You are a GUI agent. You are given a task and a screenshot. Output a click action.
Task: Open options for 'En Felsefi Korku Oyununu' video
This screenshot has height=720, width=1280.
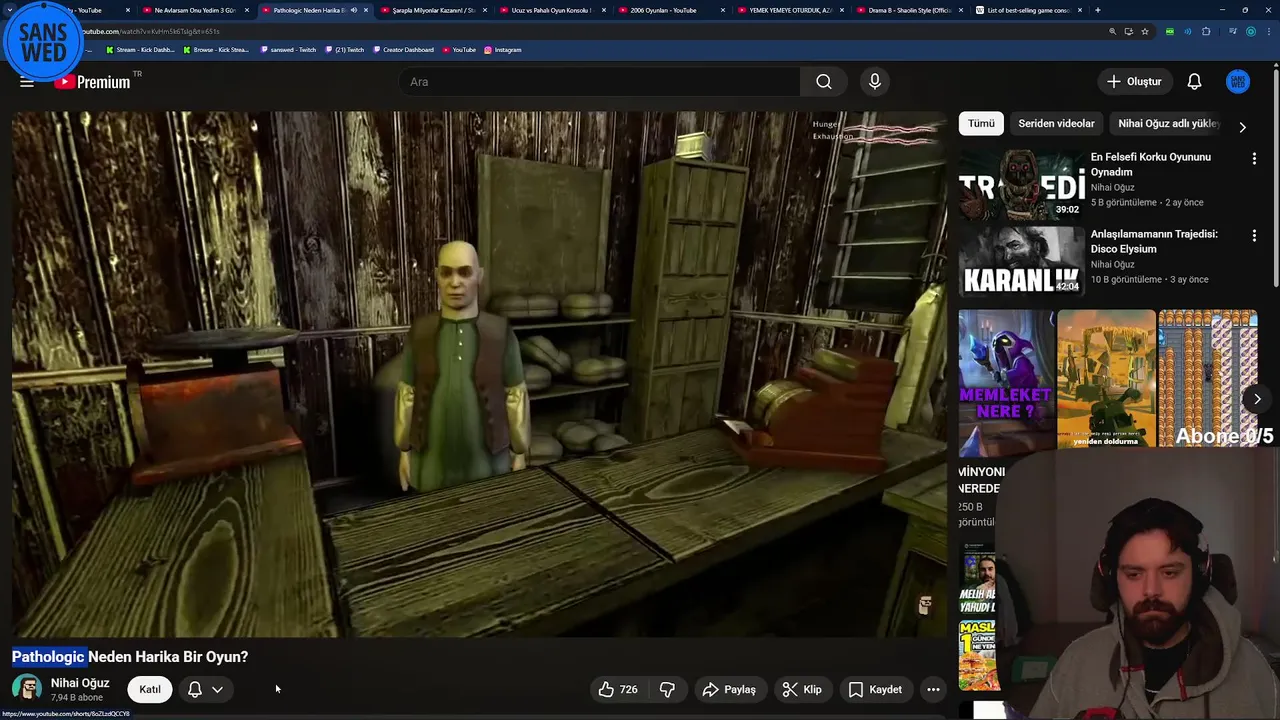coord(1254,158)
